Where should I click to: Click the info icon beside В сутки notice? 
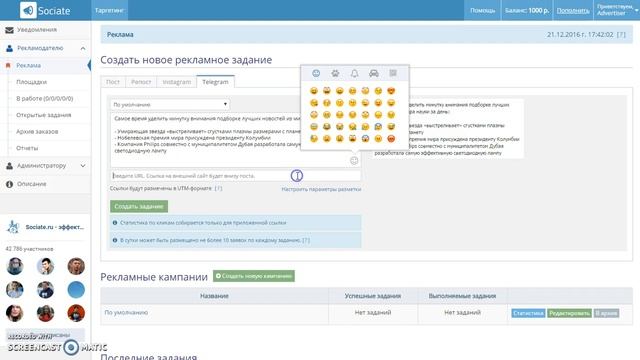(x=115, y=240)
